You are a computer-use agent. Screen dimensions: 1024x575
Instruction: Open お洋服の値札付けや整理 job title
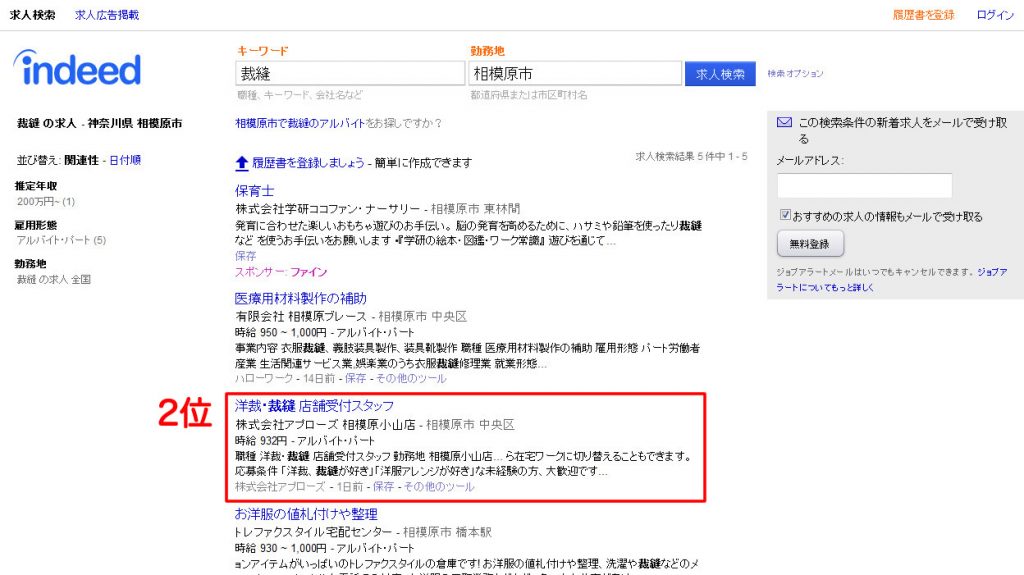pyautogui.click(x=306, y=514)
